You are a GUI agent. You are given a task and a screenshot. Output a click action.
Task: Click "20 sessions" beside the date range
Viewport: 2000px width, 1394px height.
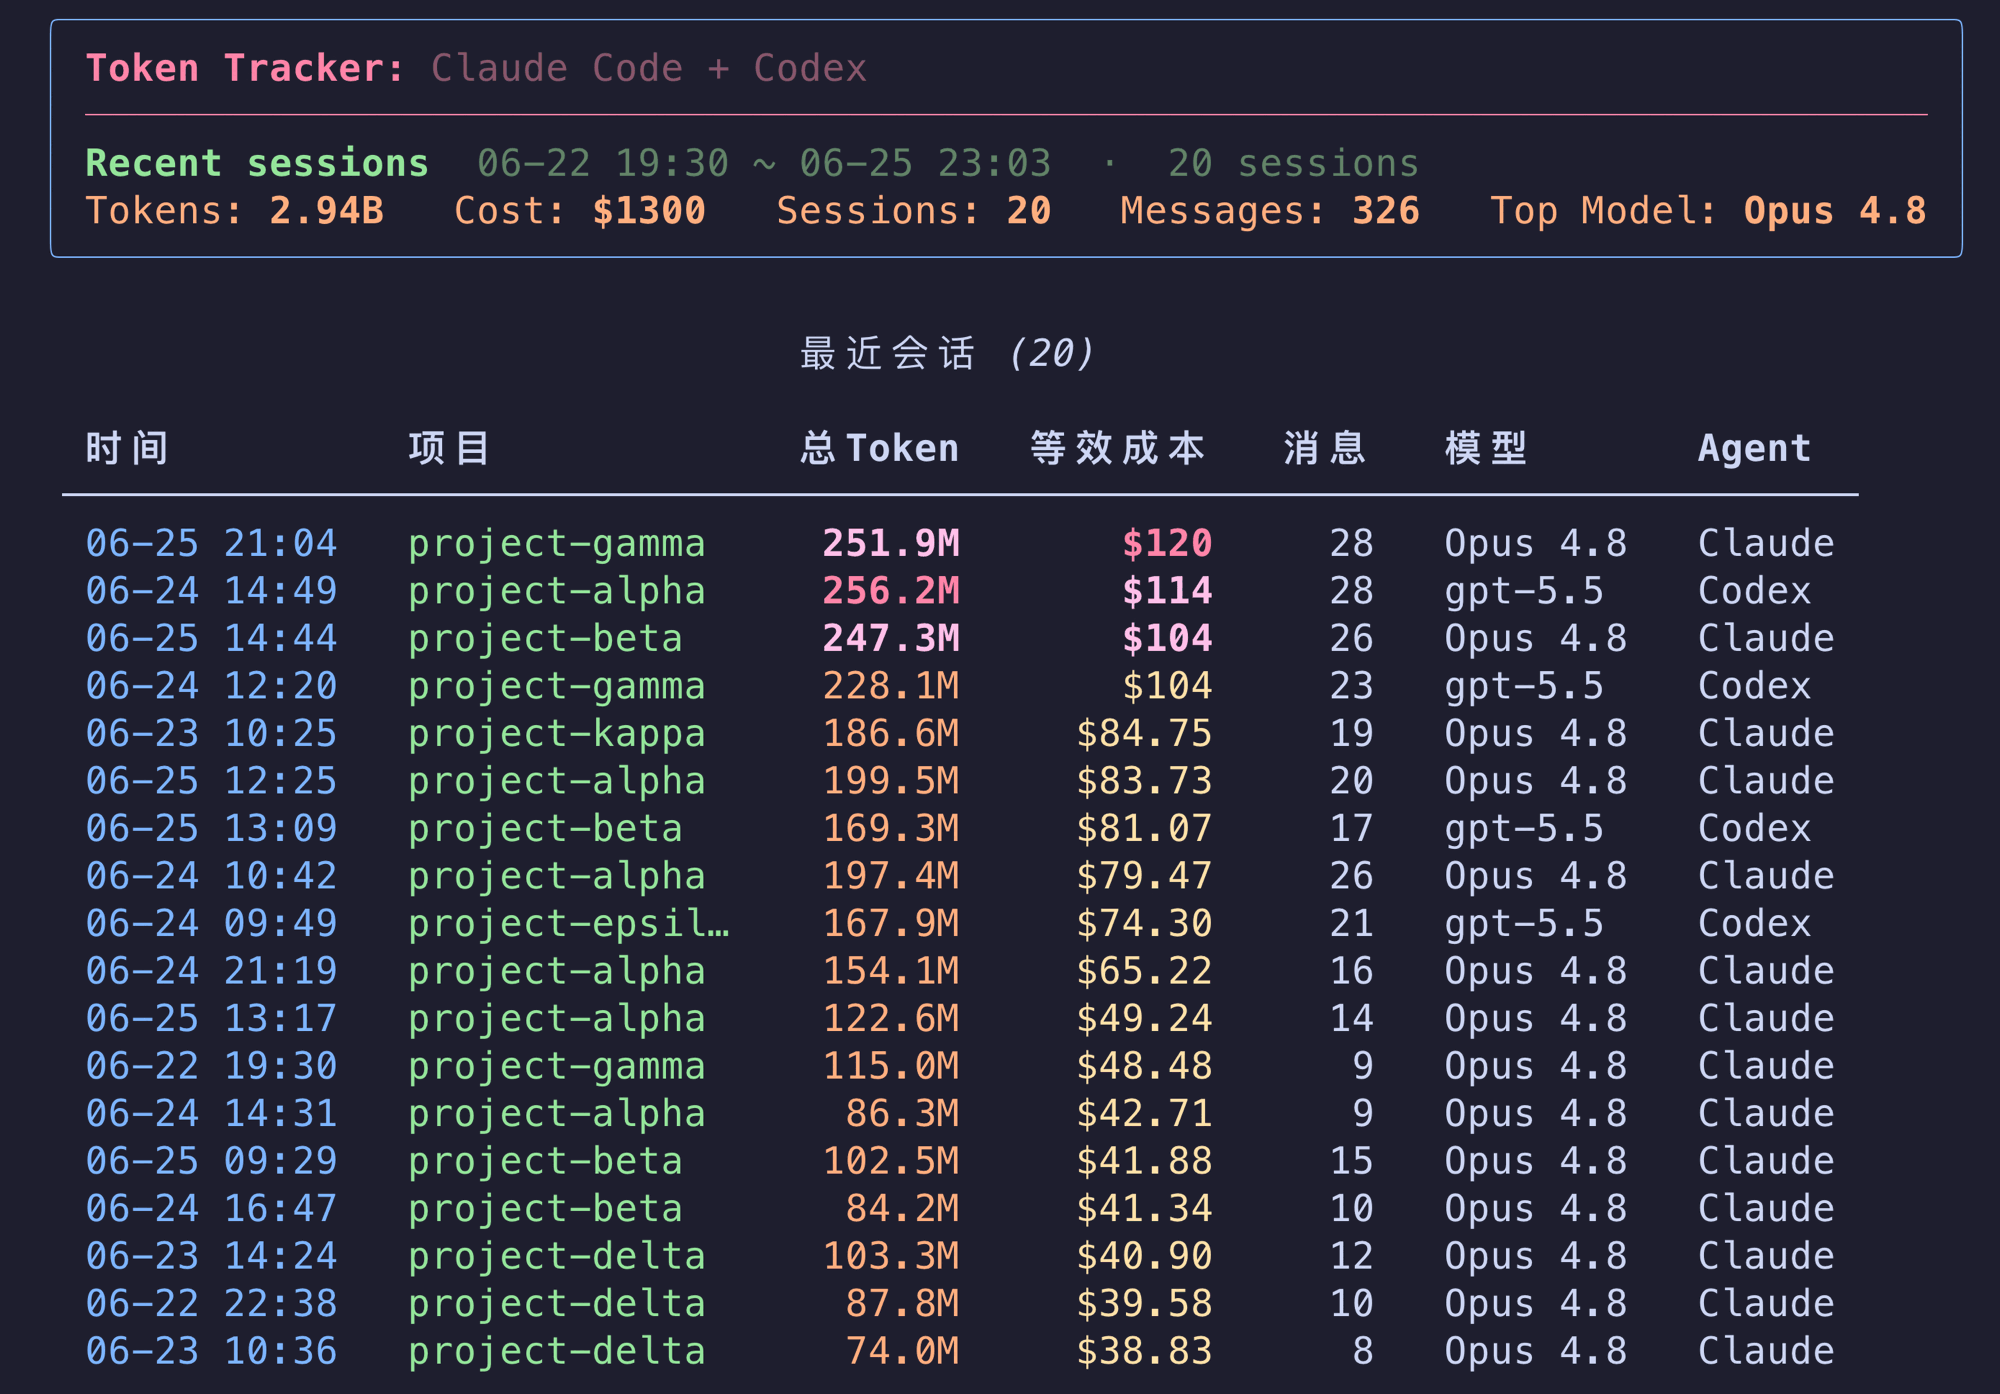1293,163
